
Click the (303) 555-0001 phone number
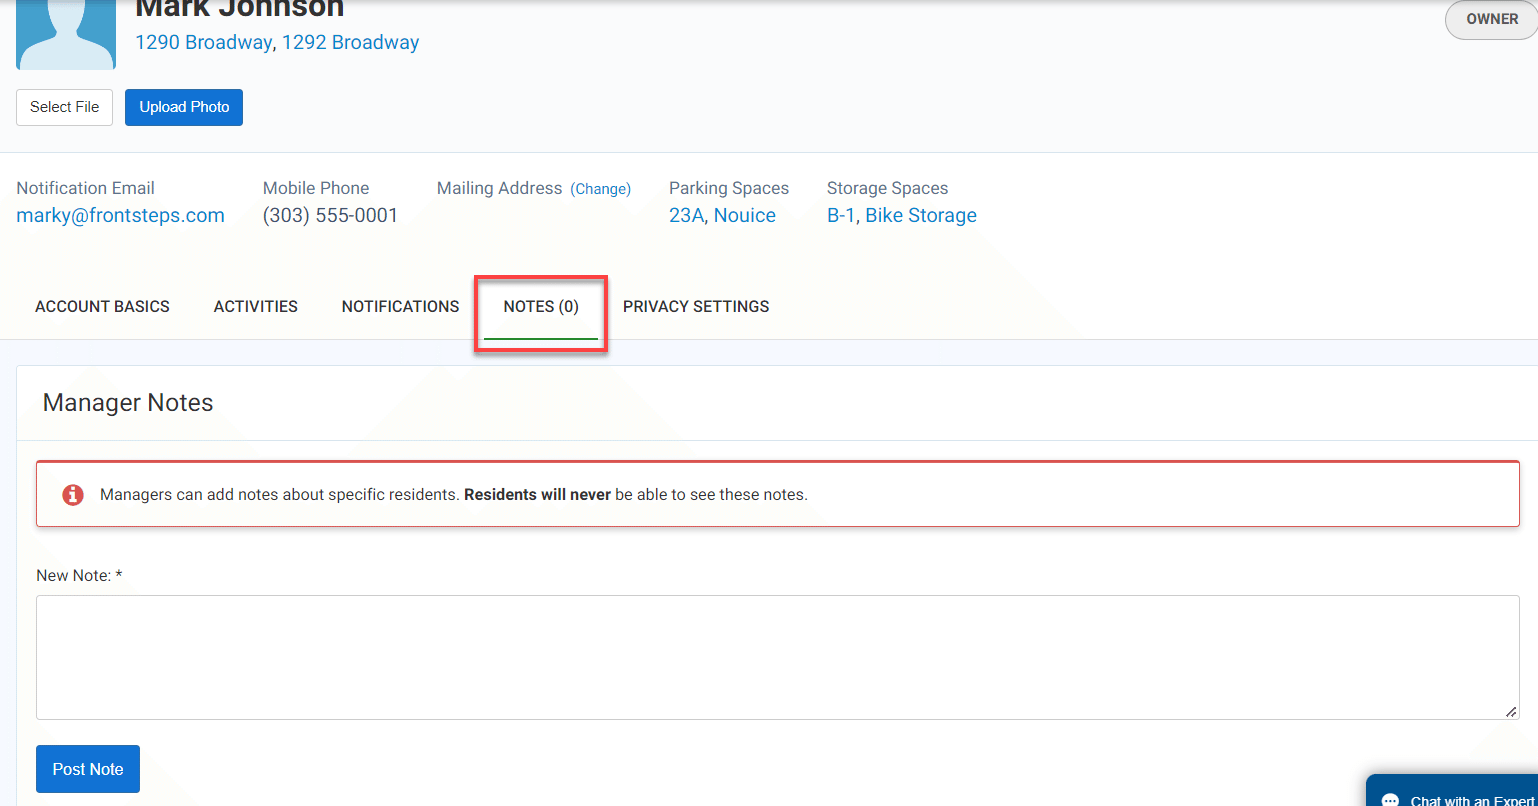[x=330, y=215]
